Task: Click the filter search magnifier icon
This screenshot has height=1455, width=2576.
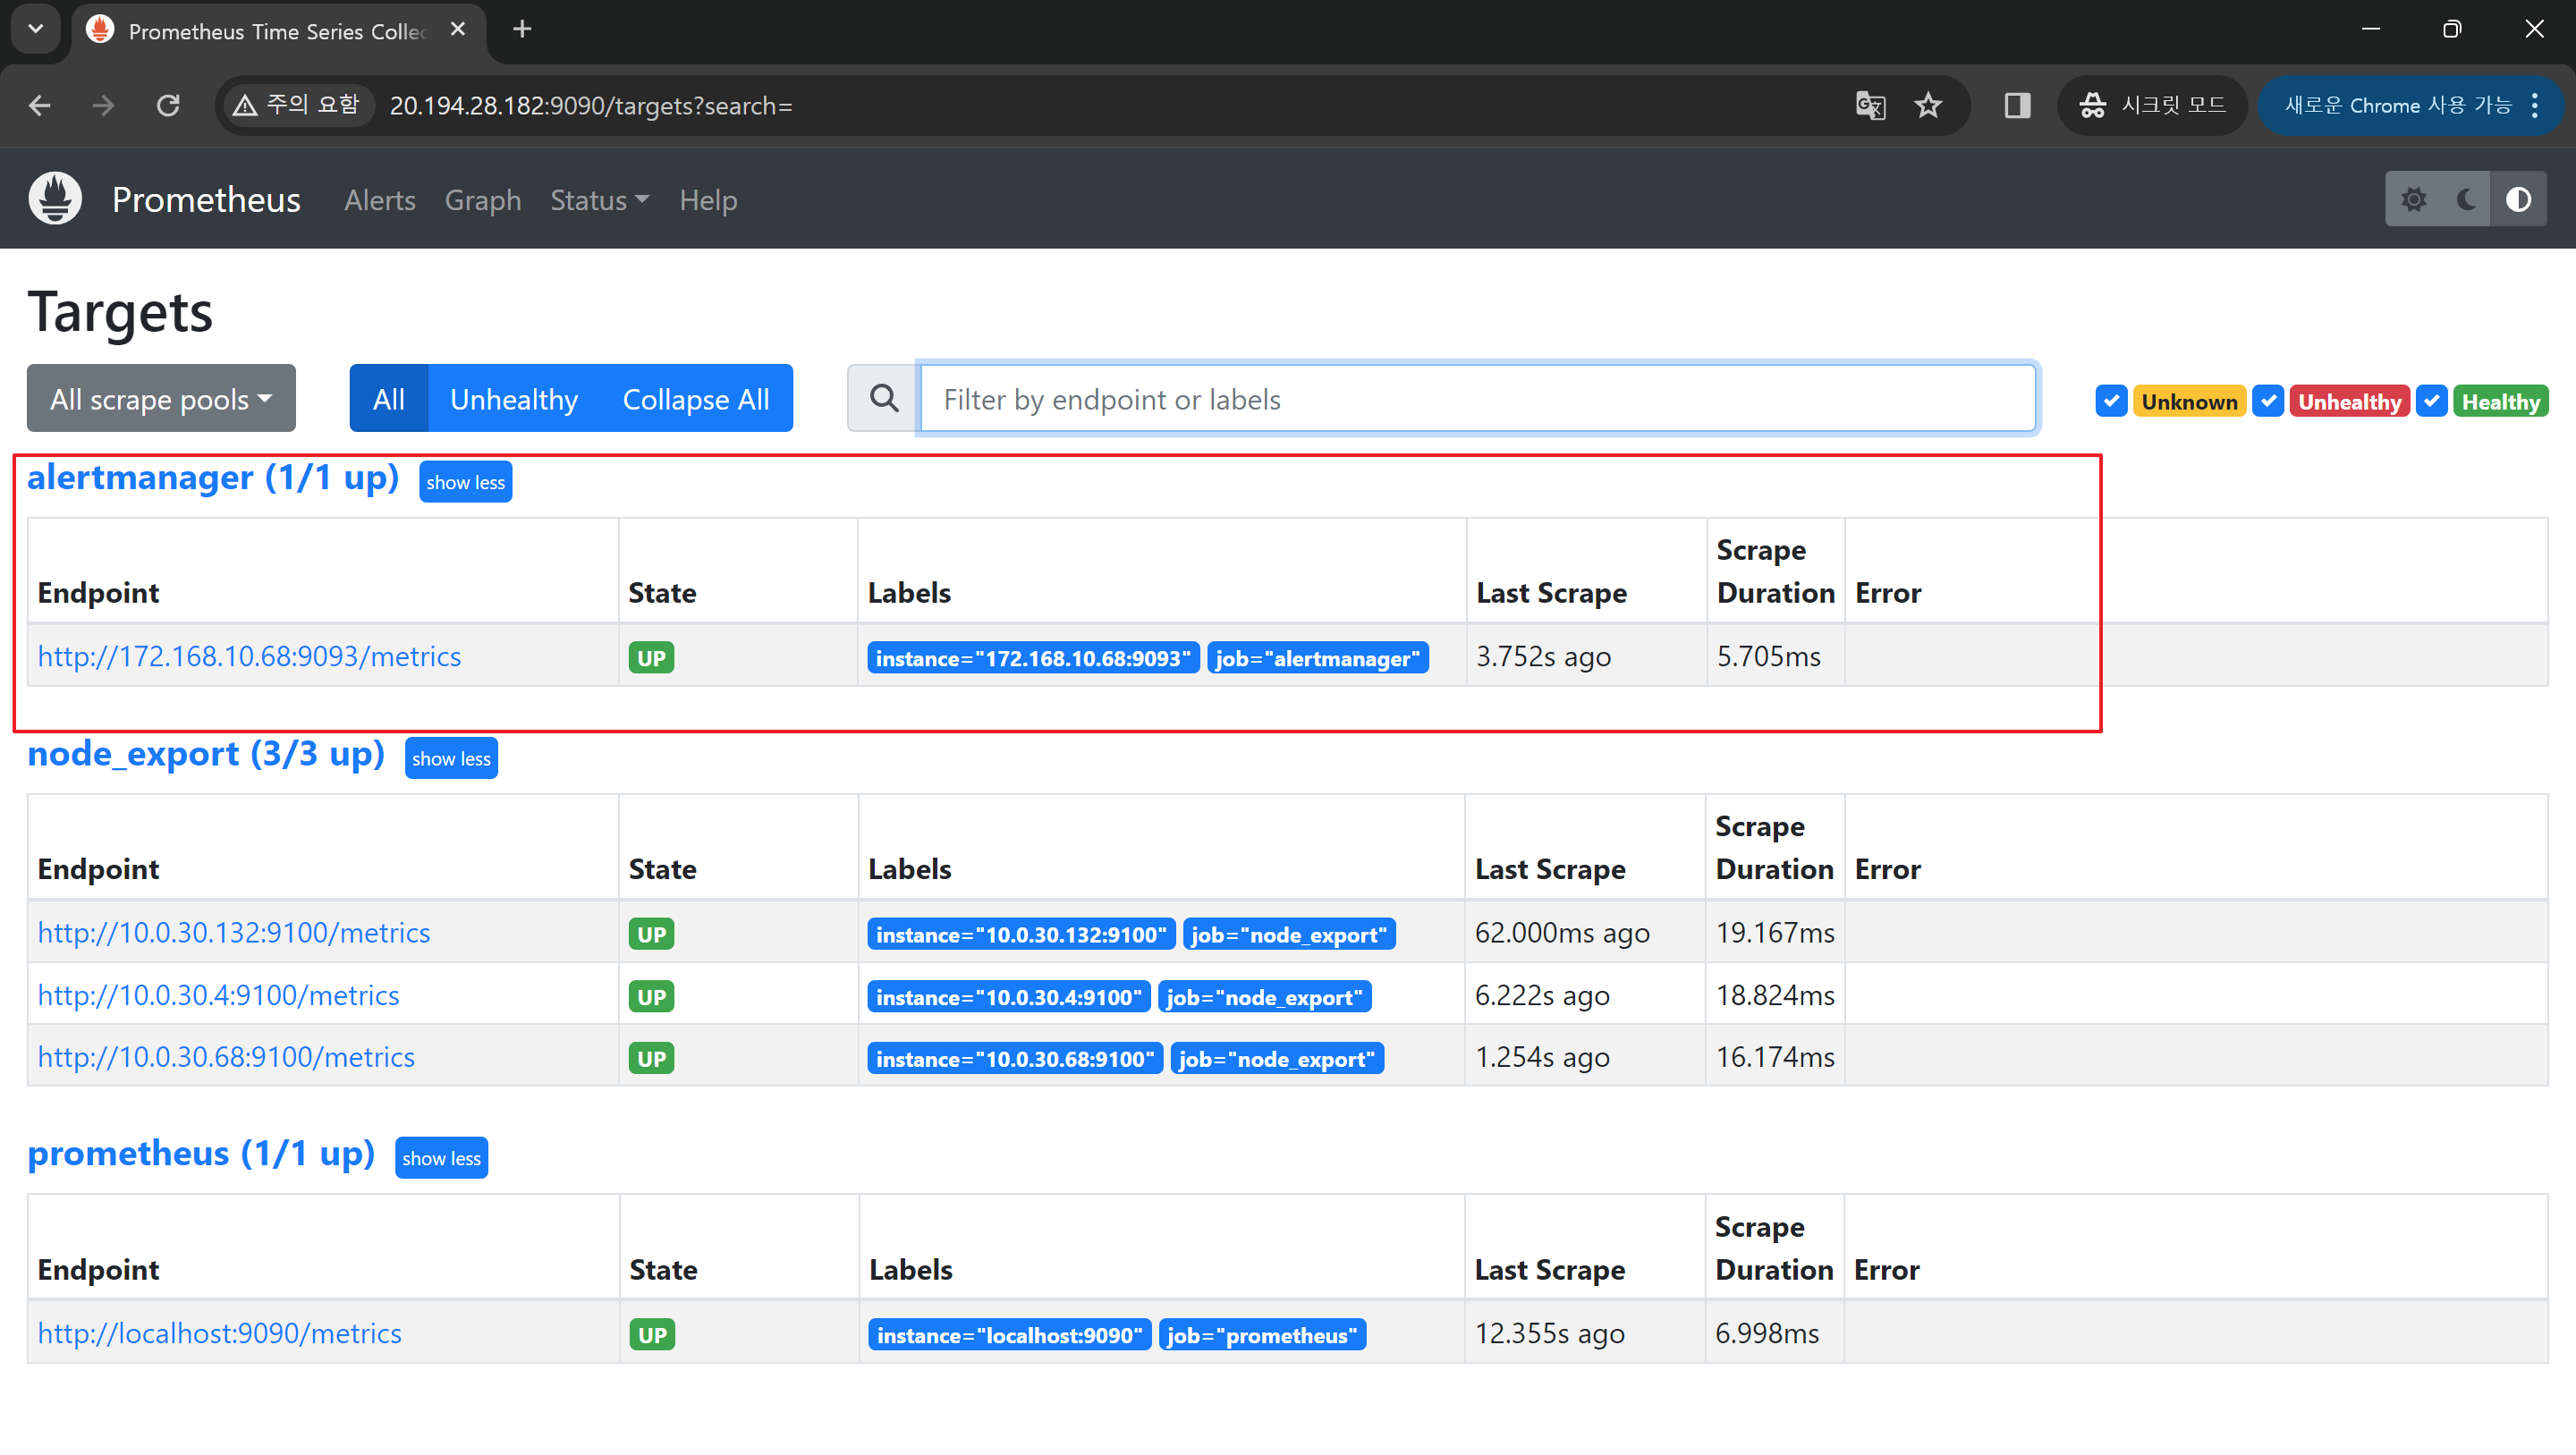Action: [x=883, y=399]
